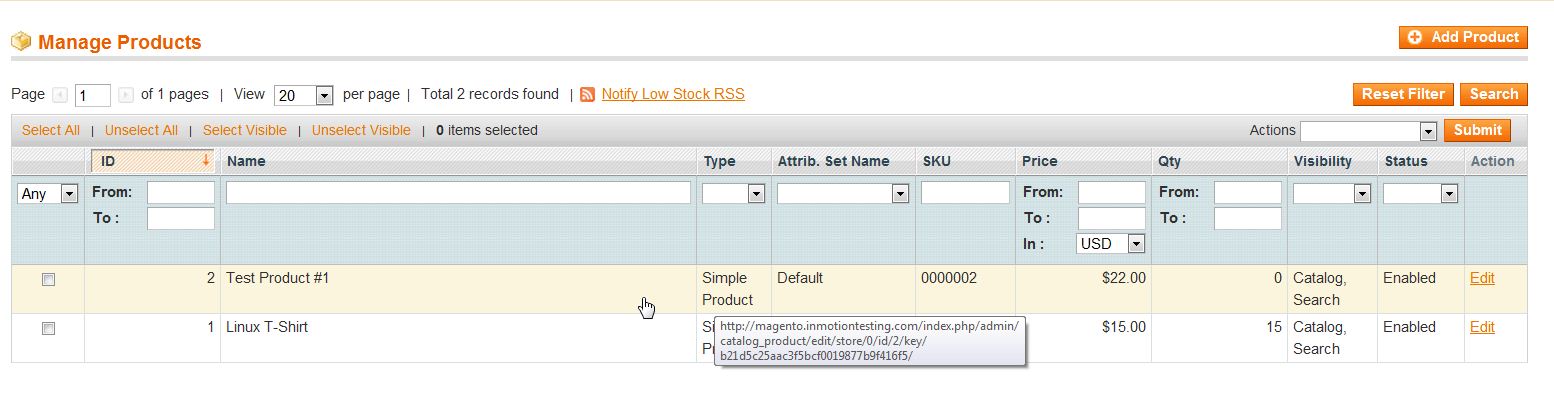Open the Any selection filter dropdown
This screenshot has height=401, width=1554.
[48, 194]
